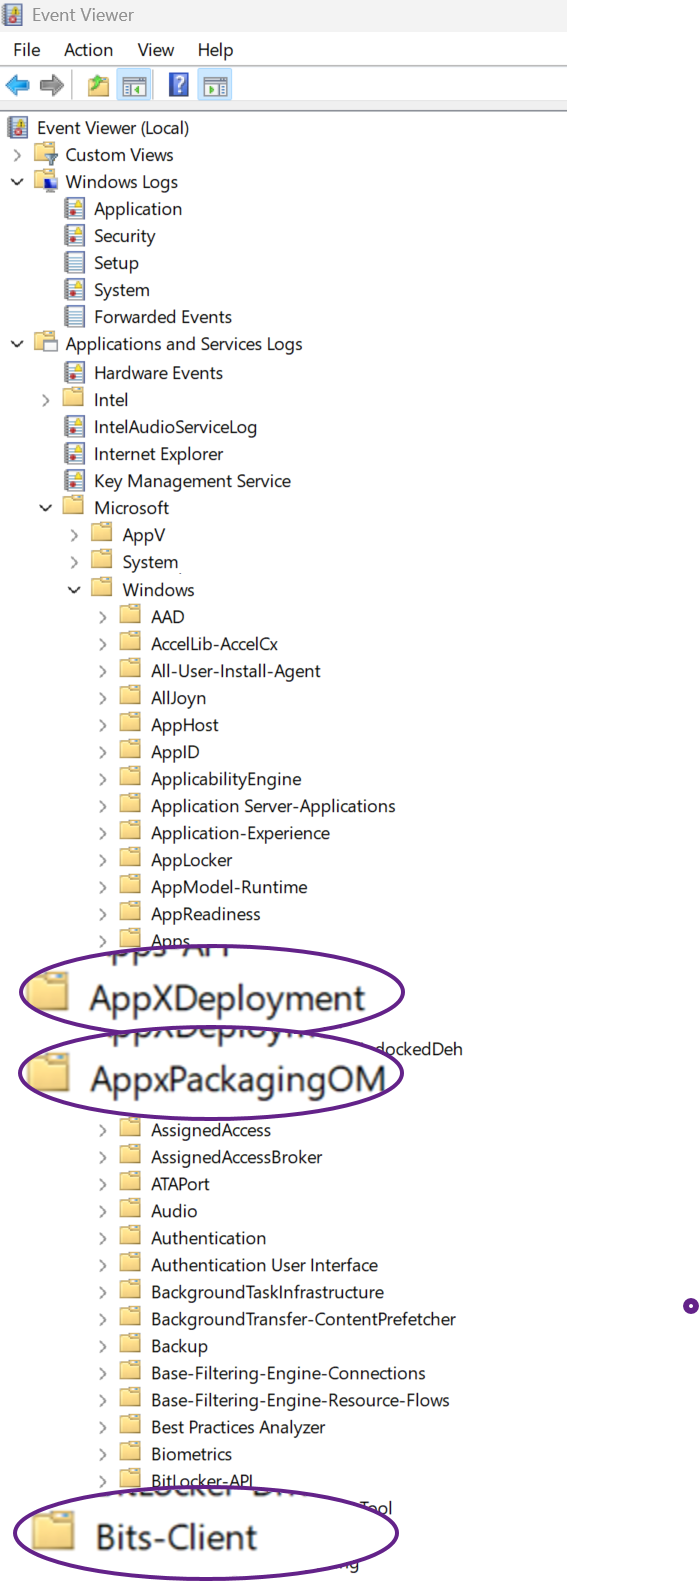699x1581 pixels.
Task: Collapse the Microsoft folder node
Action: (x=46, y=508)
